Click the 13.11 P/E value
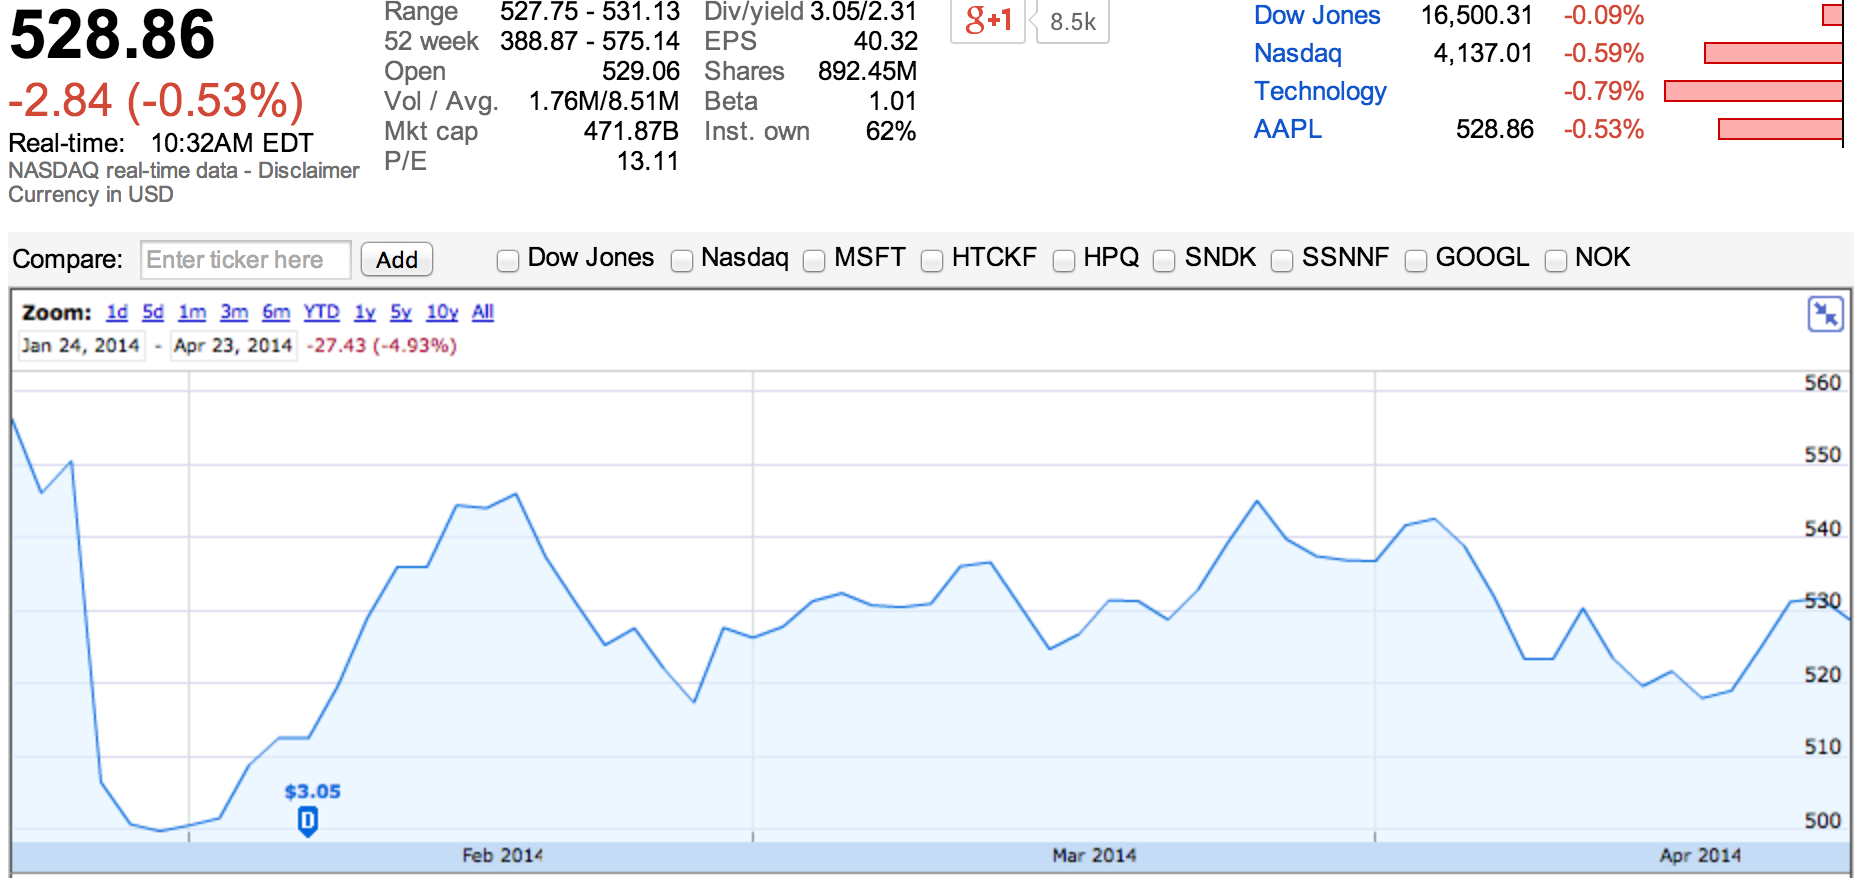This screenshot has height=878, width=1858. (648, 161)
